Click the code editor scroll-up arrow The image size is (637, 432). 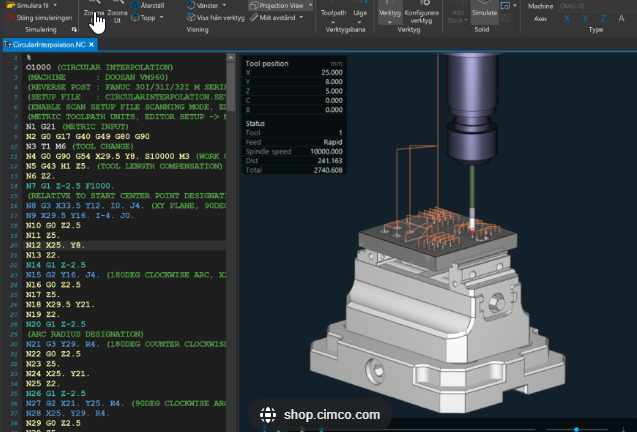[231, 58]
